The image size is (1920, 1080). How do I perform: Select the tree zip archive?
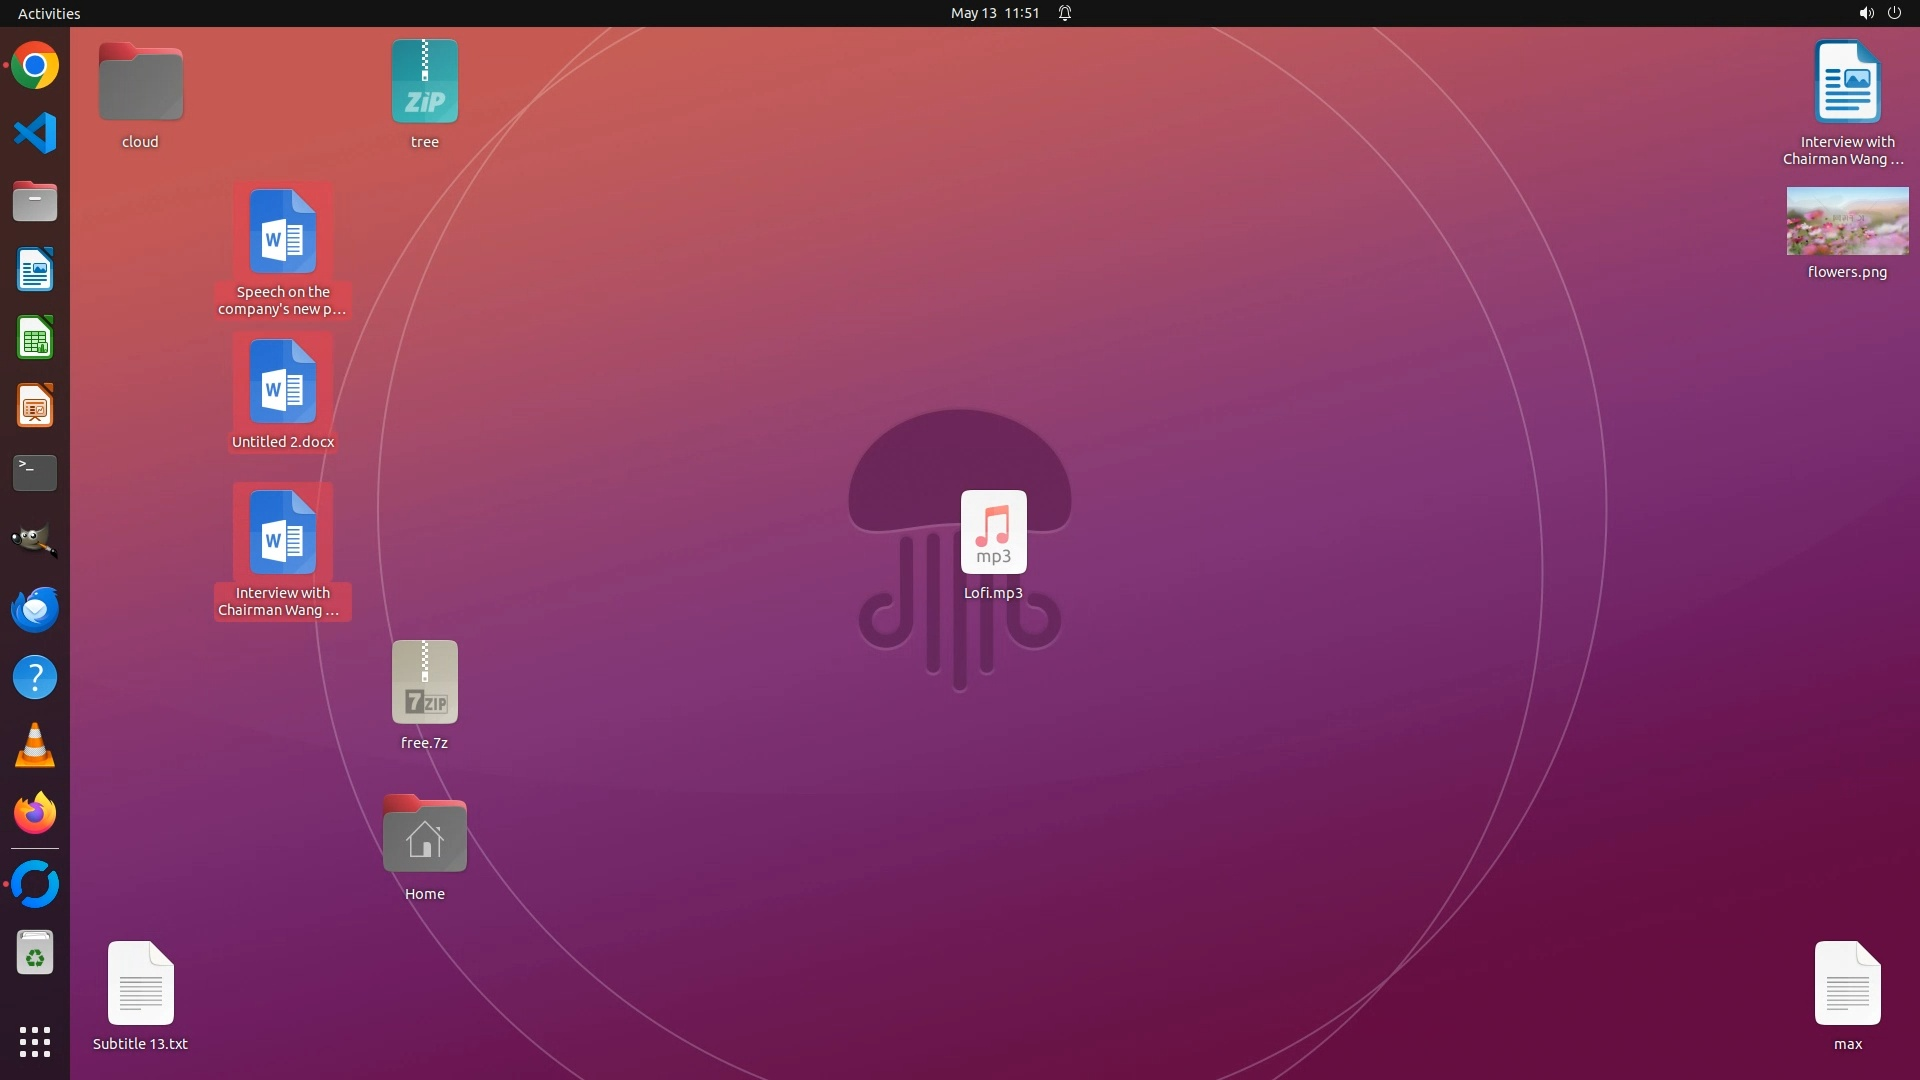[x=425, y=82]
